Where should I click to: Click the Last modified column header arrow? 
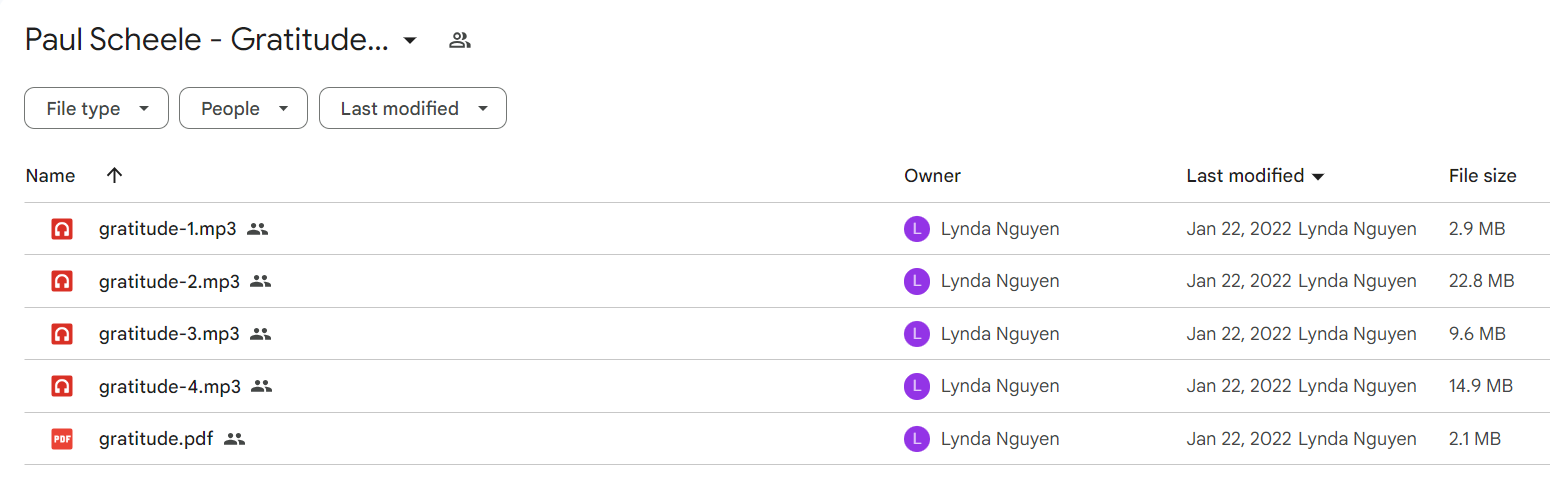point(1318,177)
